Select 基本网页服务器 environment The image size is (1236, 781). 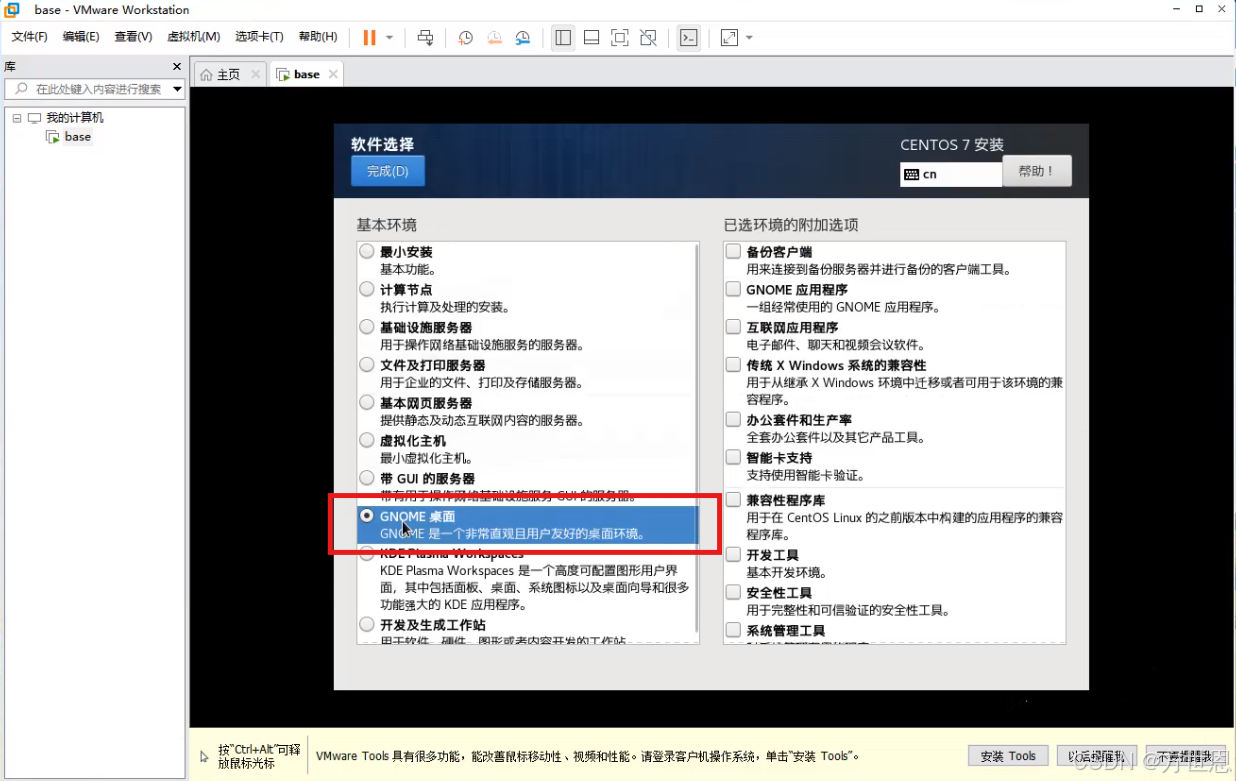tap(367, 403)
